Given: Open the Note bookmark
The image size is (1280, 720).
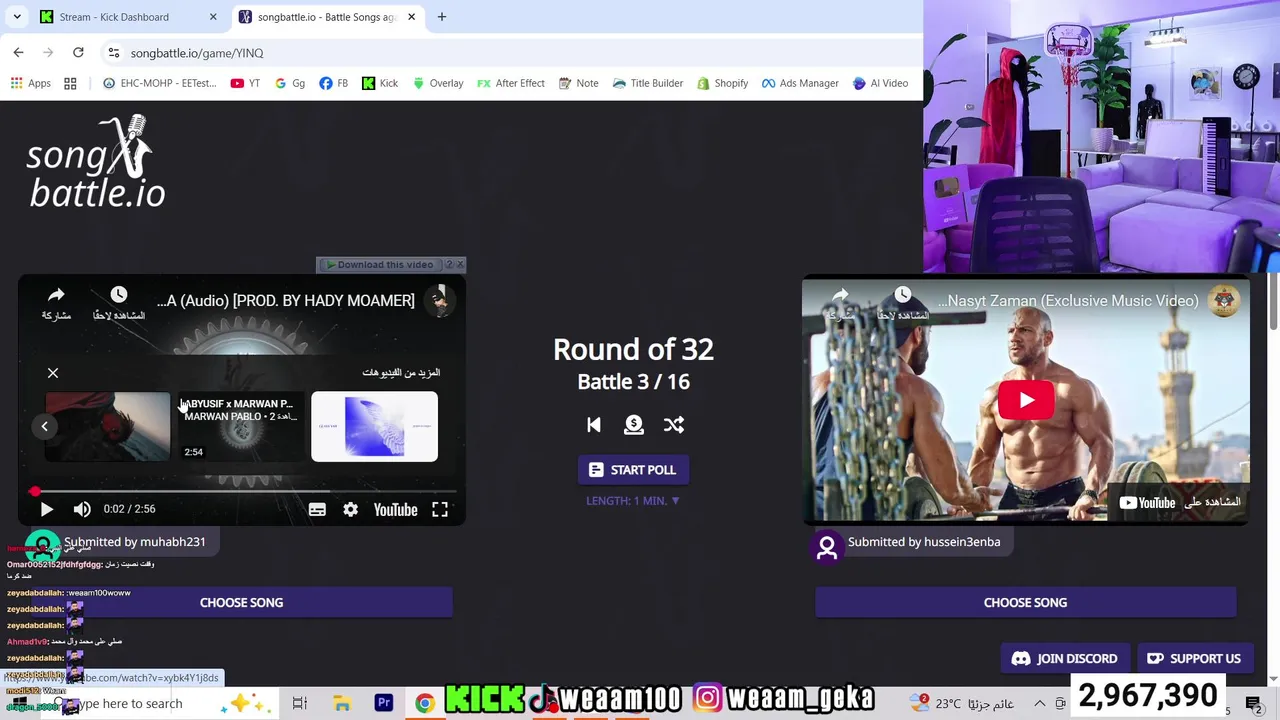Looking at the screenshot, I should 578,83.
